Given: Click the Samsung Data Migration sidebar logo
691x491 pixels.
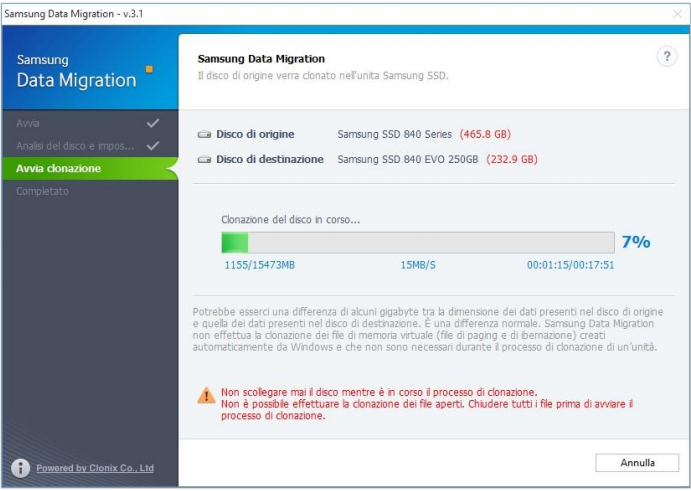Looking at the screenshot, I should (x=76, y=71).
